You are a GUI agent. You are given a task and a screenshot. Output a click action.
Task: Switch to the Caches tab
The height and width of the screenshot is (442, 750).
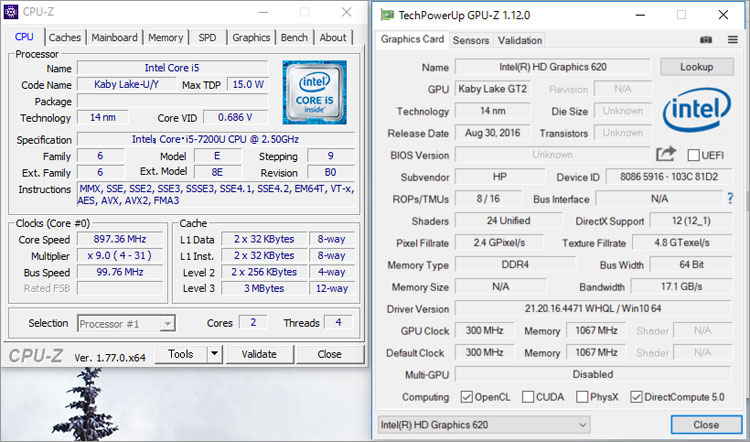(x=65, y=37)
